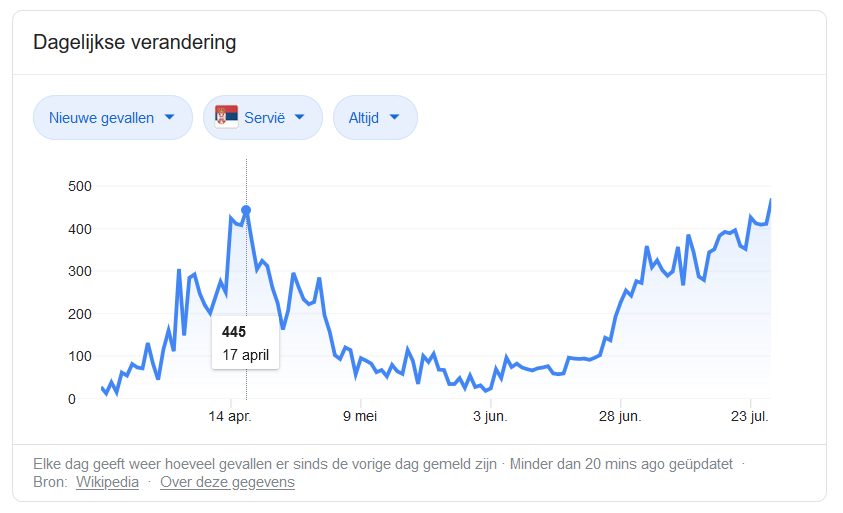Click the highlighted 17 april data point
This screenshot has width=843, height=513.
coord(246,210)
